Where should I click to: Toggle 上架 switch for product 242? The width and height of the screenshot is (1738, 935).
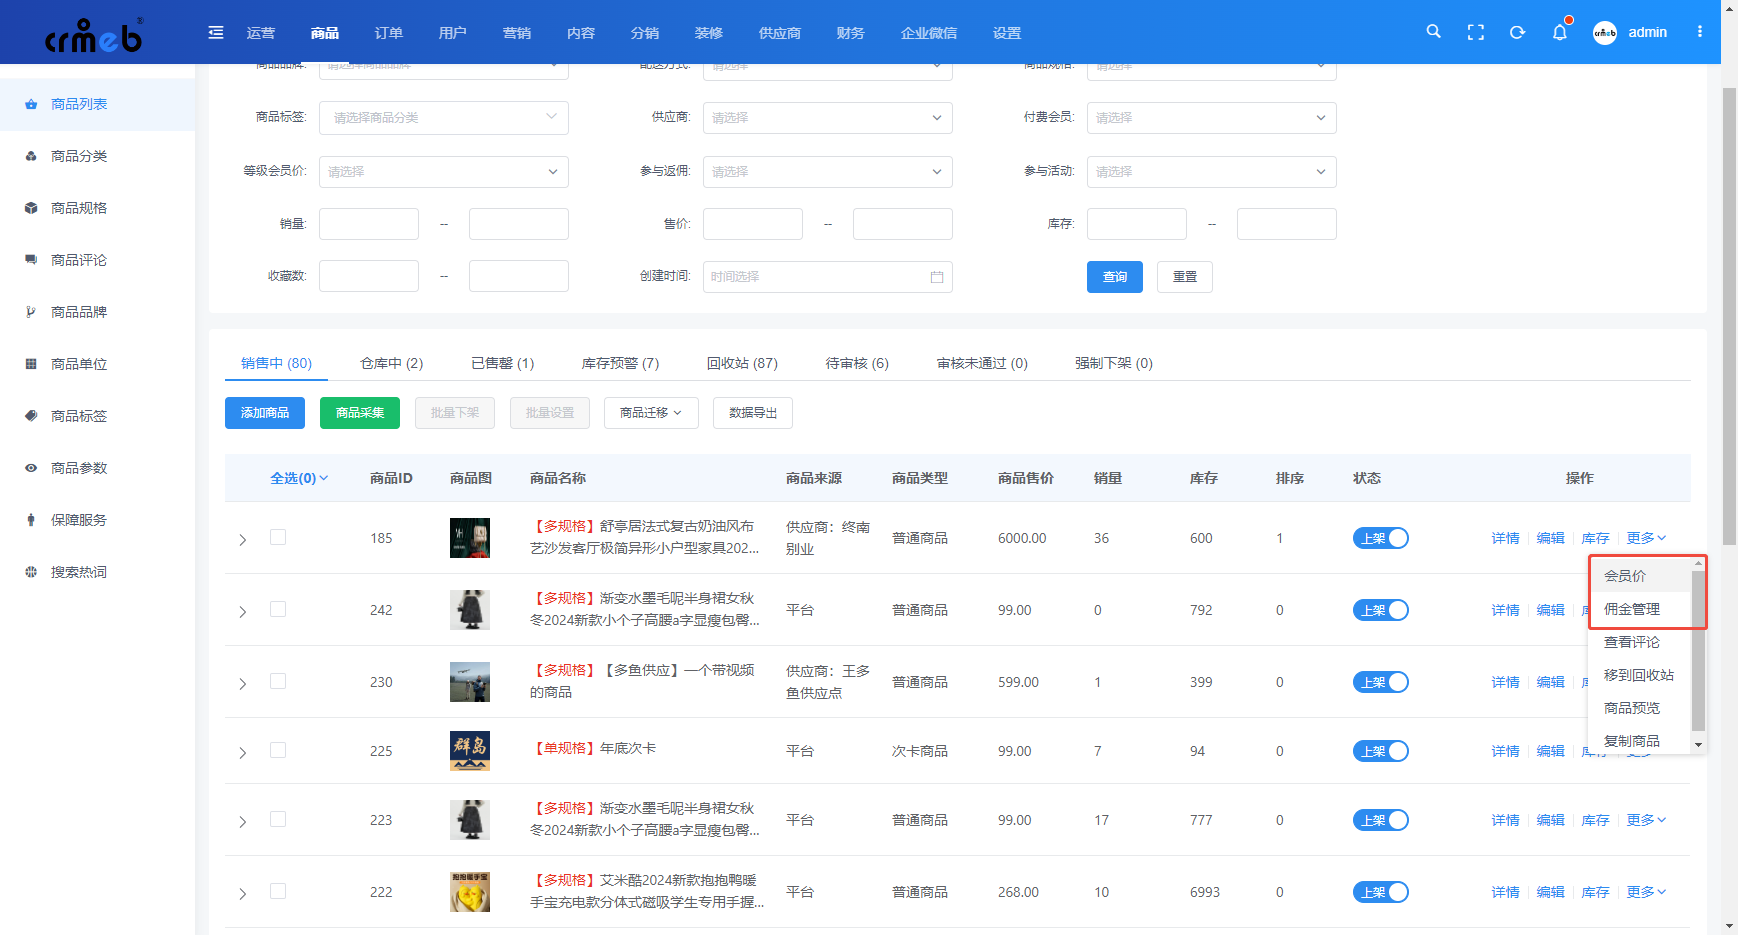(1380, 610)
